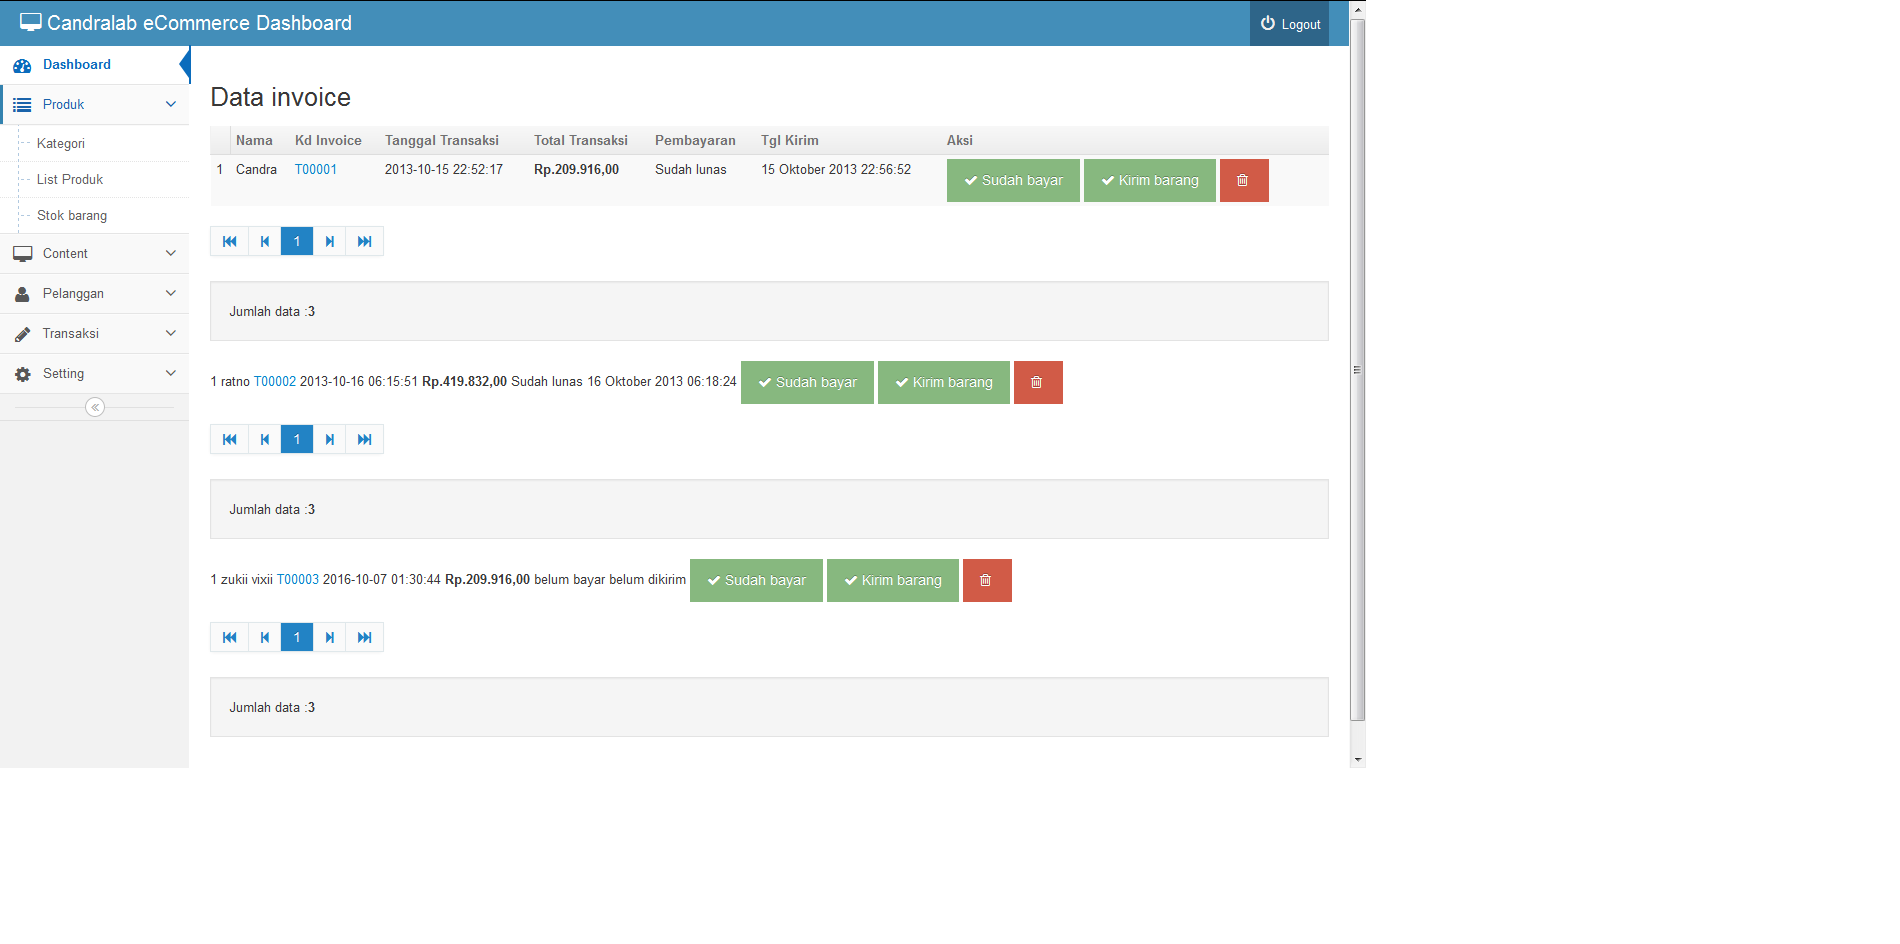The height and width of the screenshot is (944, 1900).
Task: Collapse sidebar using double-chevron icon
Action: click(95, 407)
